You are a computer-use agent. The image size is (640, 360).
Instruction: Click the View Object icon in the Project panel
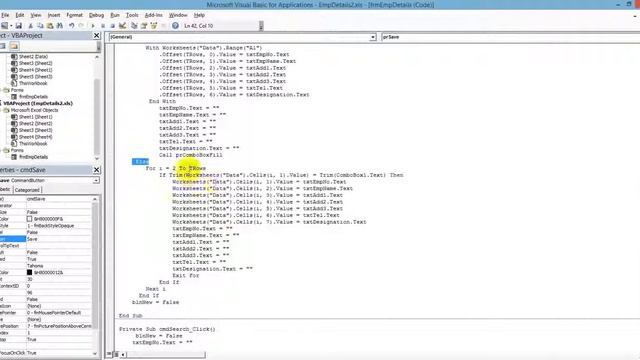point(3,46)
